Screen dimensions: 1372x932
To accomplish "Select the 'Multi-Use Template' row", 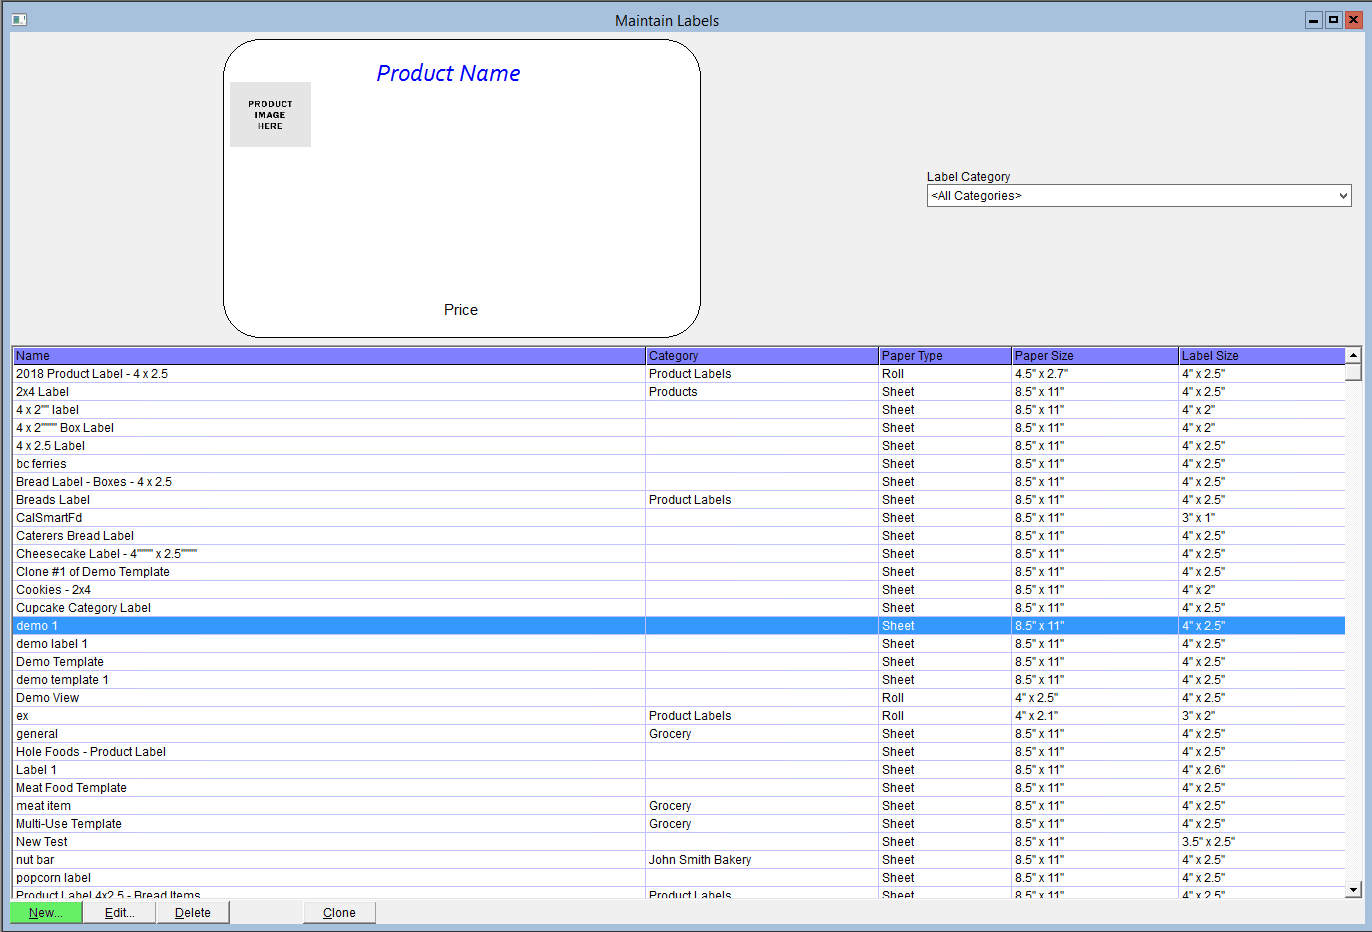I will [x=679, y=824].
